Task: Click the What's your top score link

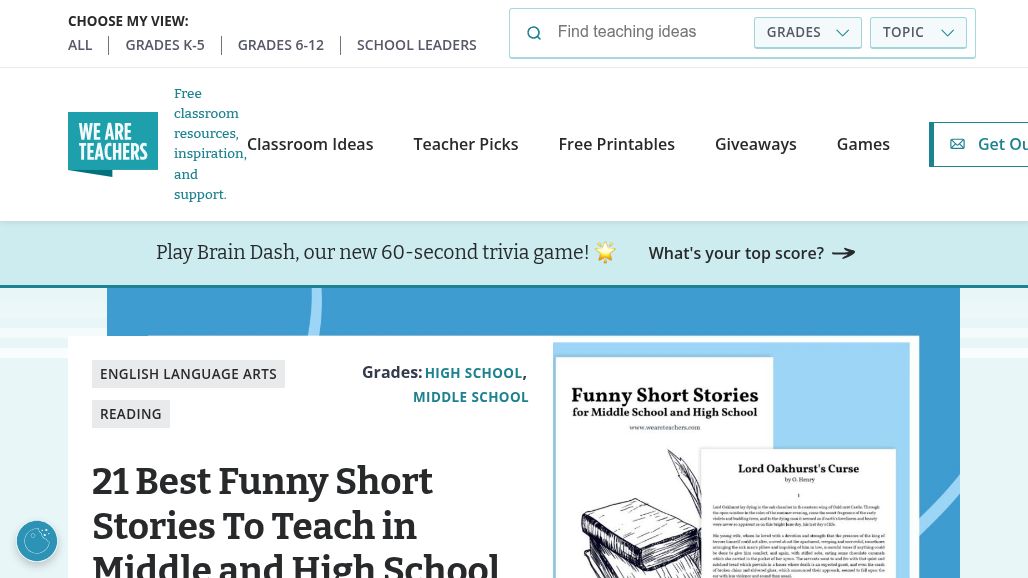Action: click(x=752, y=253)
